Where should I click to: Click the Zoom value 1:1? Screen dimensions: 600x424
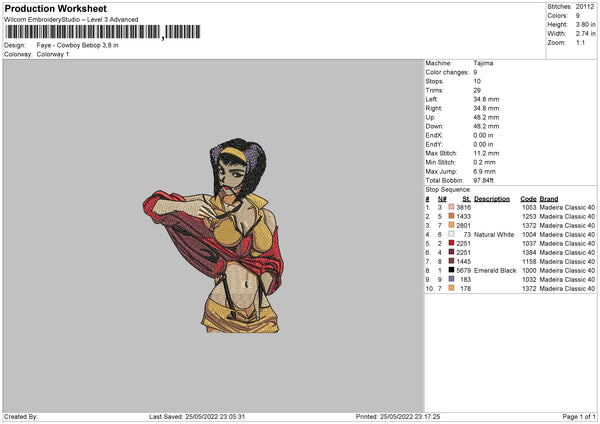[580, 43]
